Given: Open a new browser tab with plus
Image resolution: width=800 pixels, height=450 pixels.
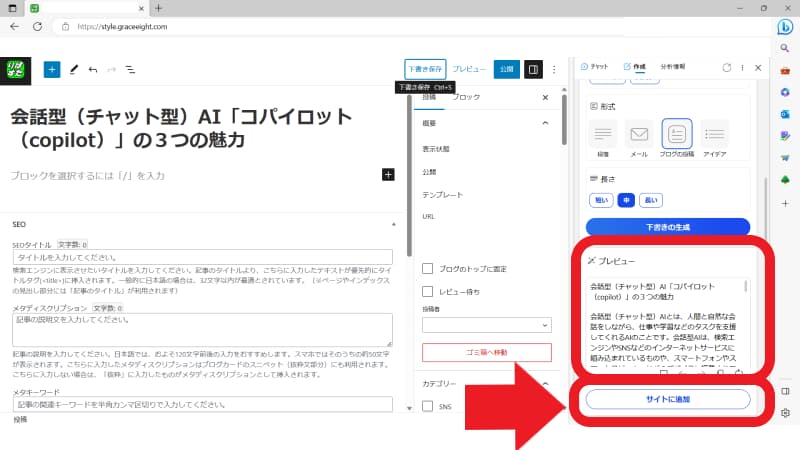Looking at the screenshot, I should pyautogui.click(x=159, y=8).
